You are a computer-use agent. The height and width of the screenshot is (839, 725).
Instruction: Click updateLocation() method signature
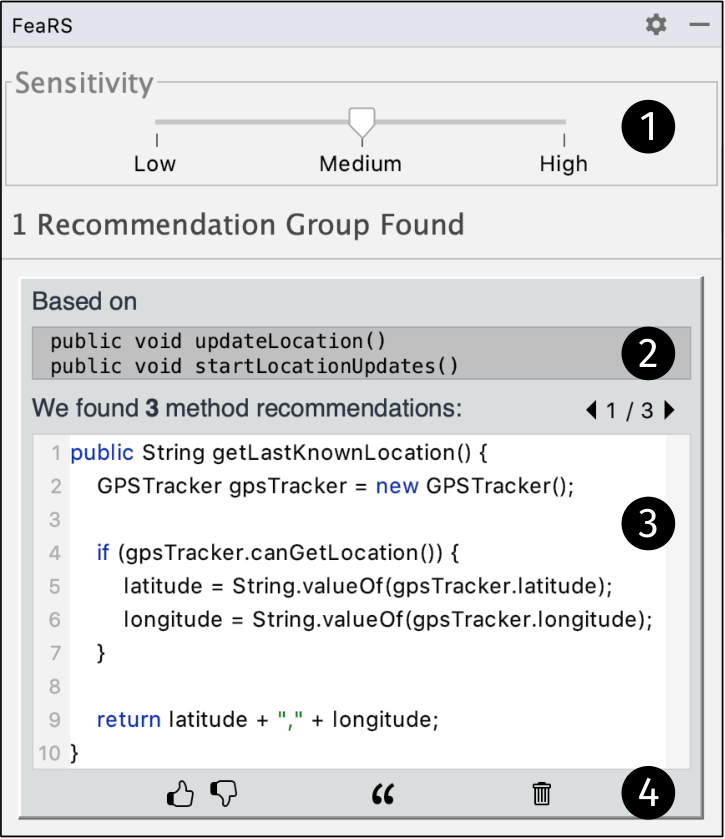coord(218,341)
